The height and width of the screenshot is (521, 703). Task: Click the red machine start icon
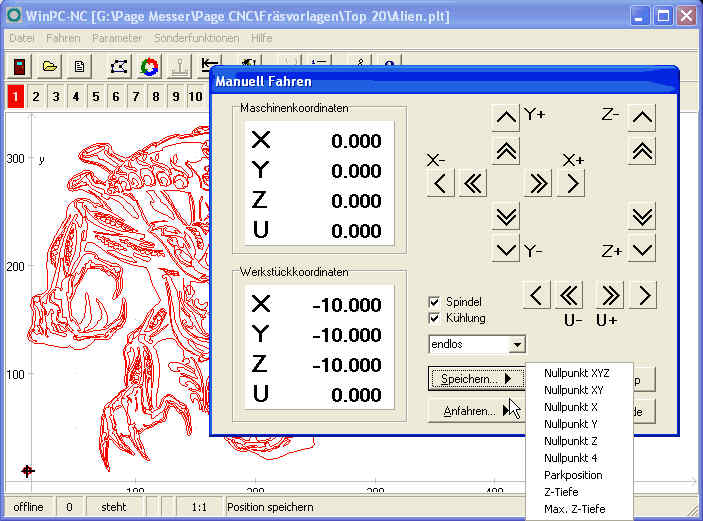tap(19, 67)
